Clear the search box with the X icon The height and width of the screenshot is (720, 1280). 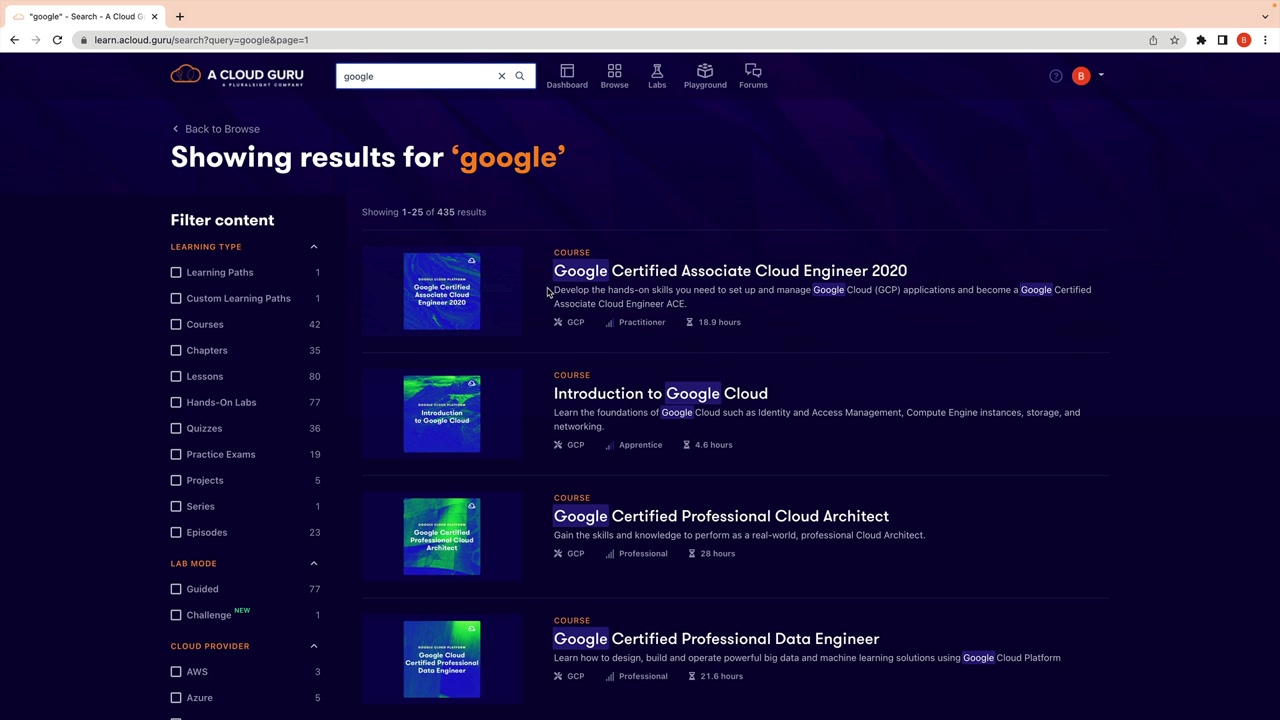(x=502, y=76)
